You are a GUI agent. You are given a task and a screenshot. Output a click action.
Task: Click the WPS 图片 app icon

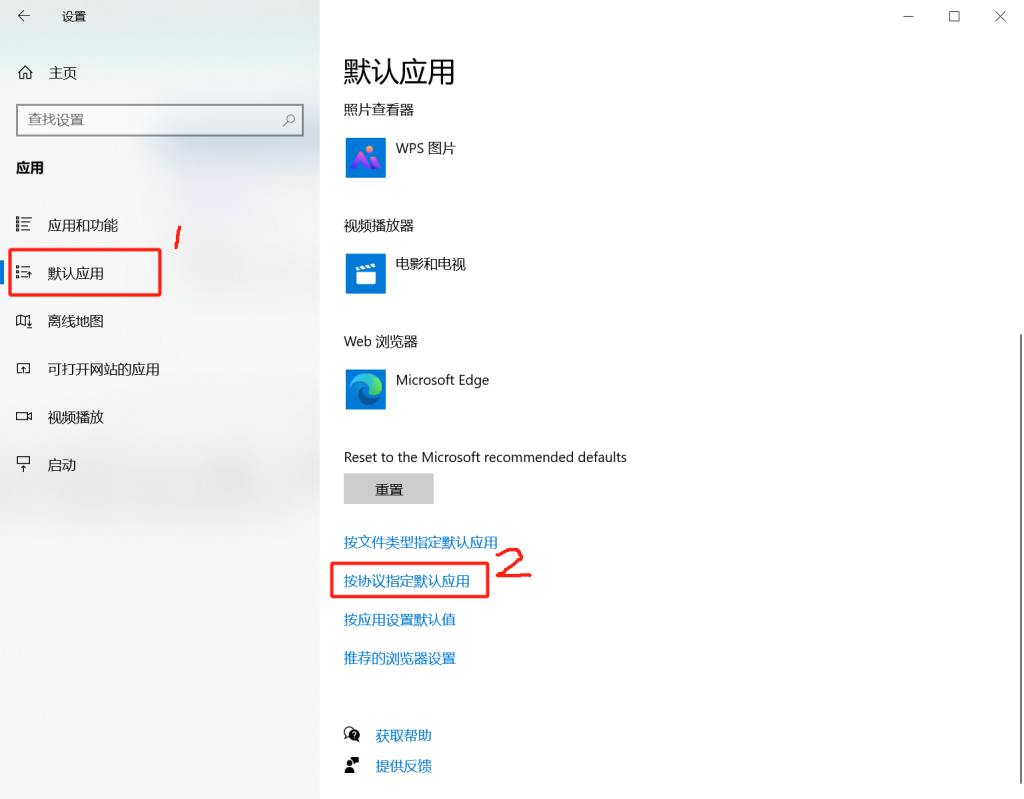pos(365,158)
